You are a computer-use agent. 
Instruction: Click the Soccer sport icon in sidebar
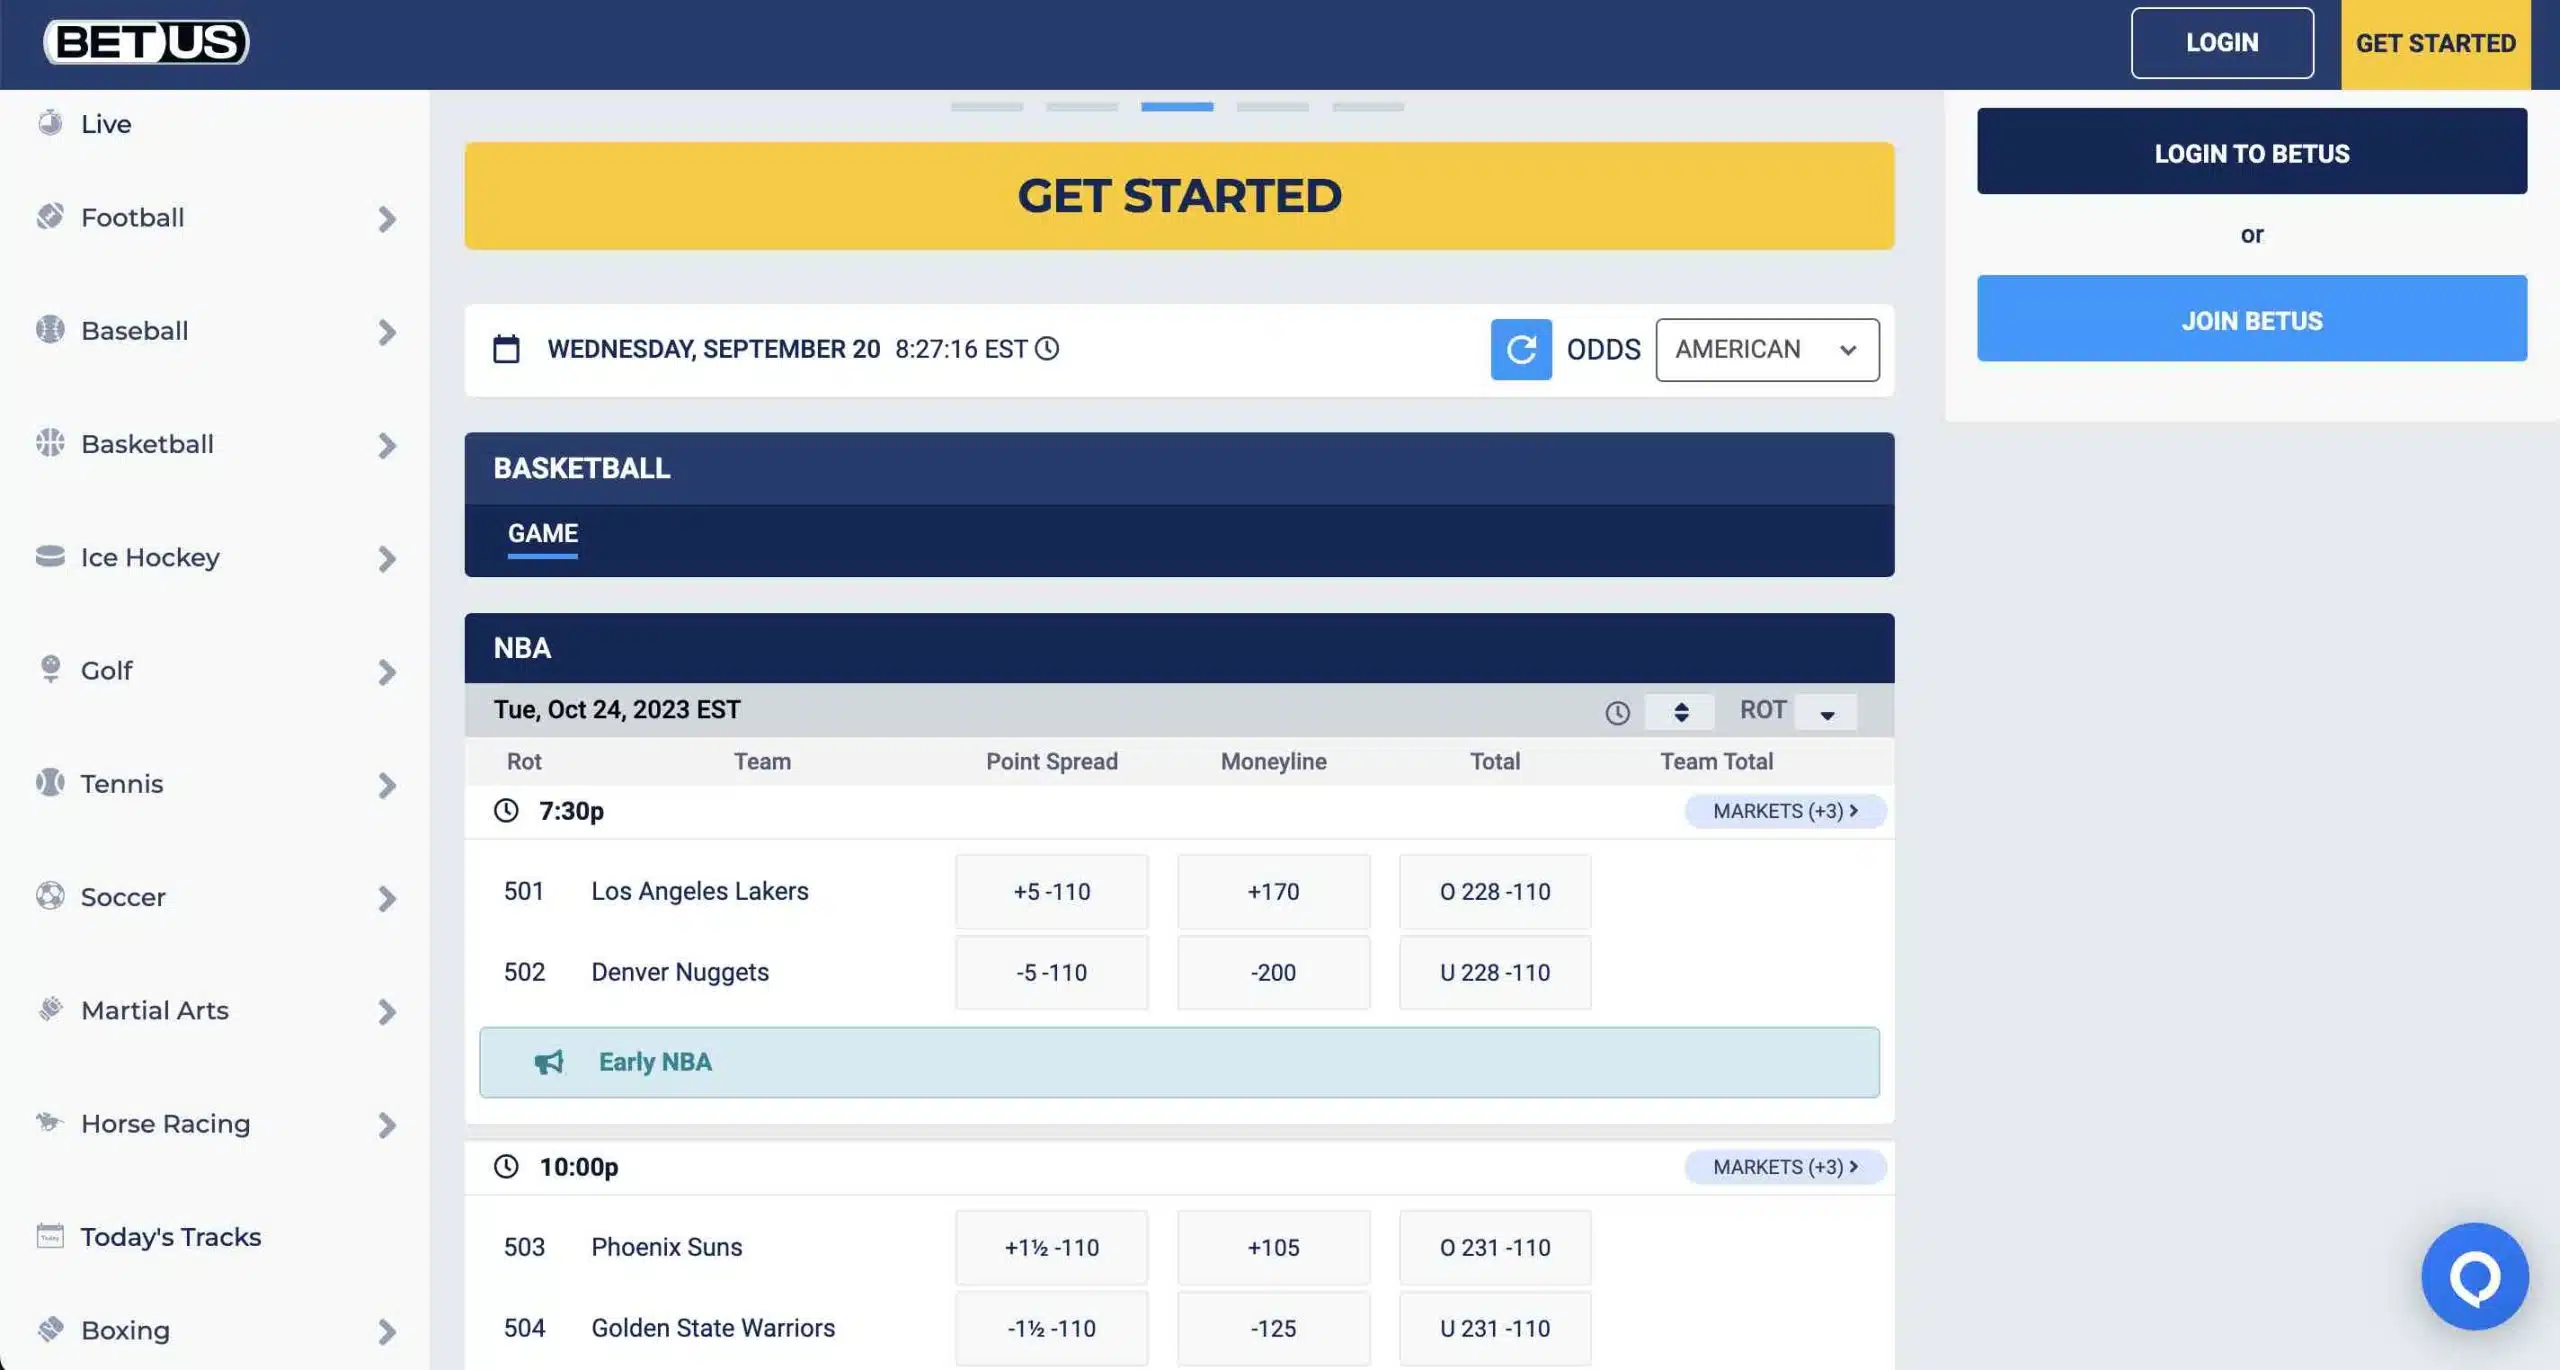point(52,896)
